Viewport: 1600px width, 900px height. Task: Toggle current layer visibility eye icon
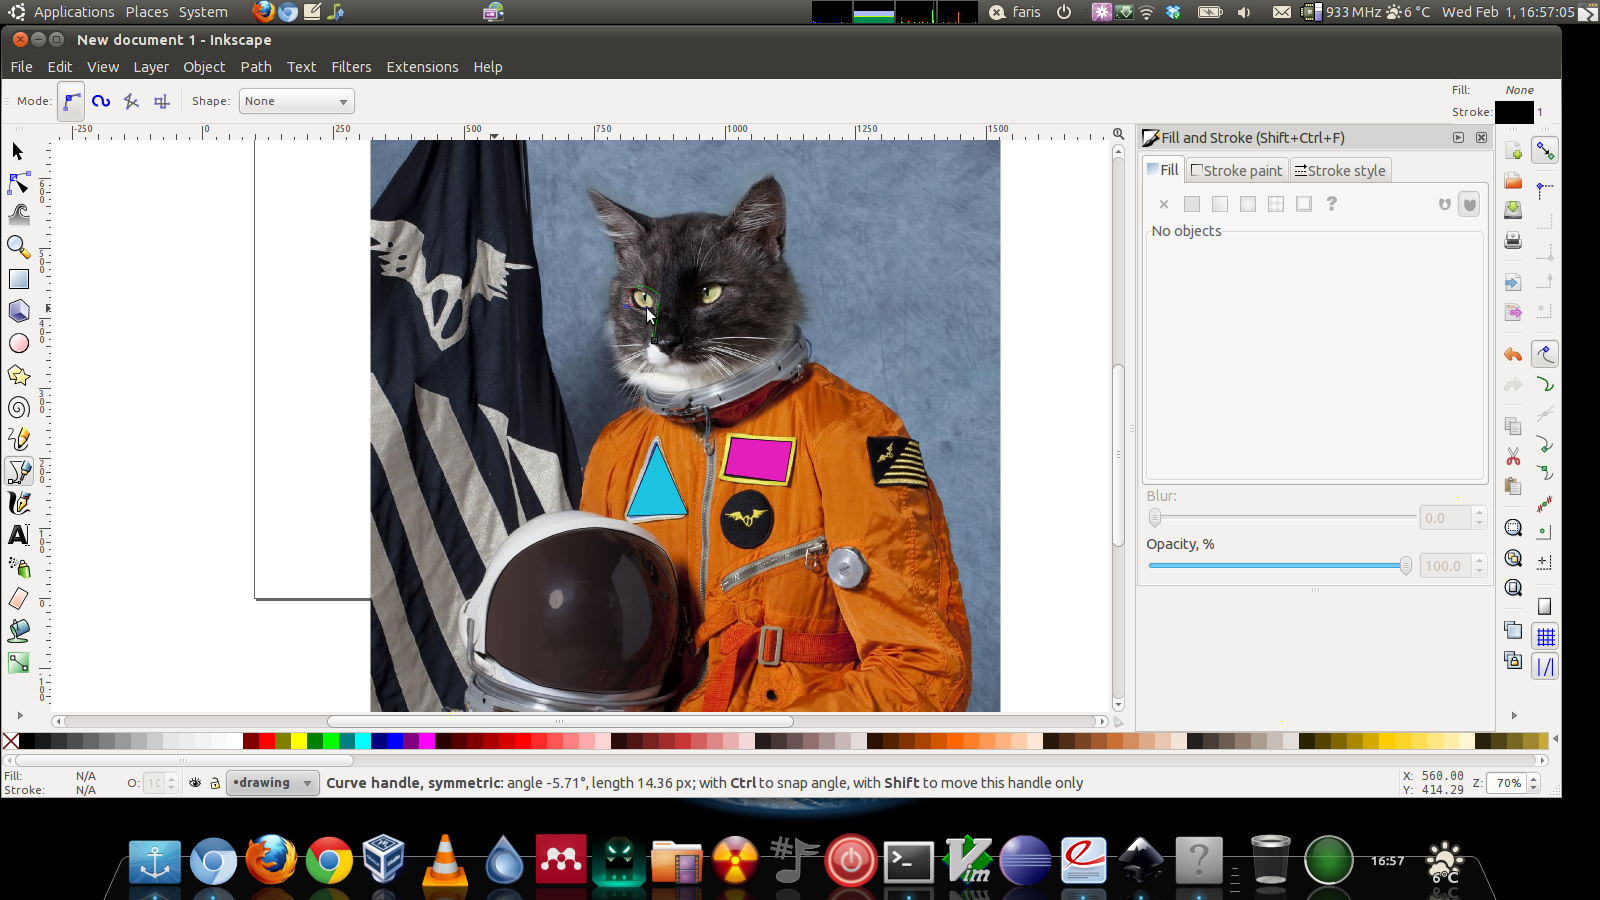pyautogui.click(x=195, y=783)
